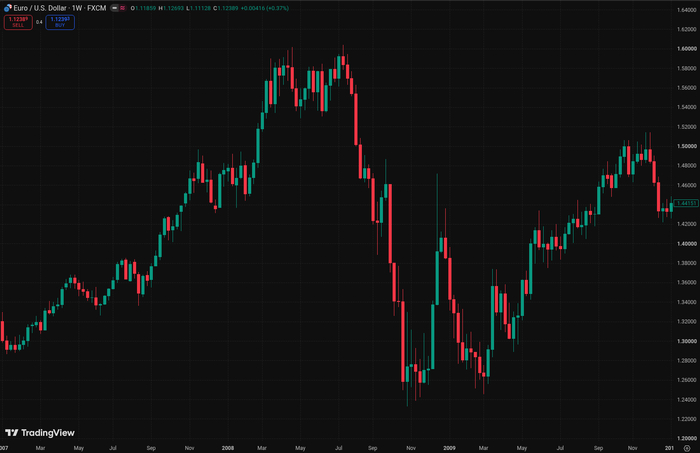Image resolution: width=700 pixels, height=453 pixels.
Task: Click the 1.60000 price axis label
Action: pyautogui.click(x=687, y=49)
